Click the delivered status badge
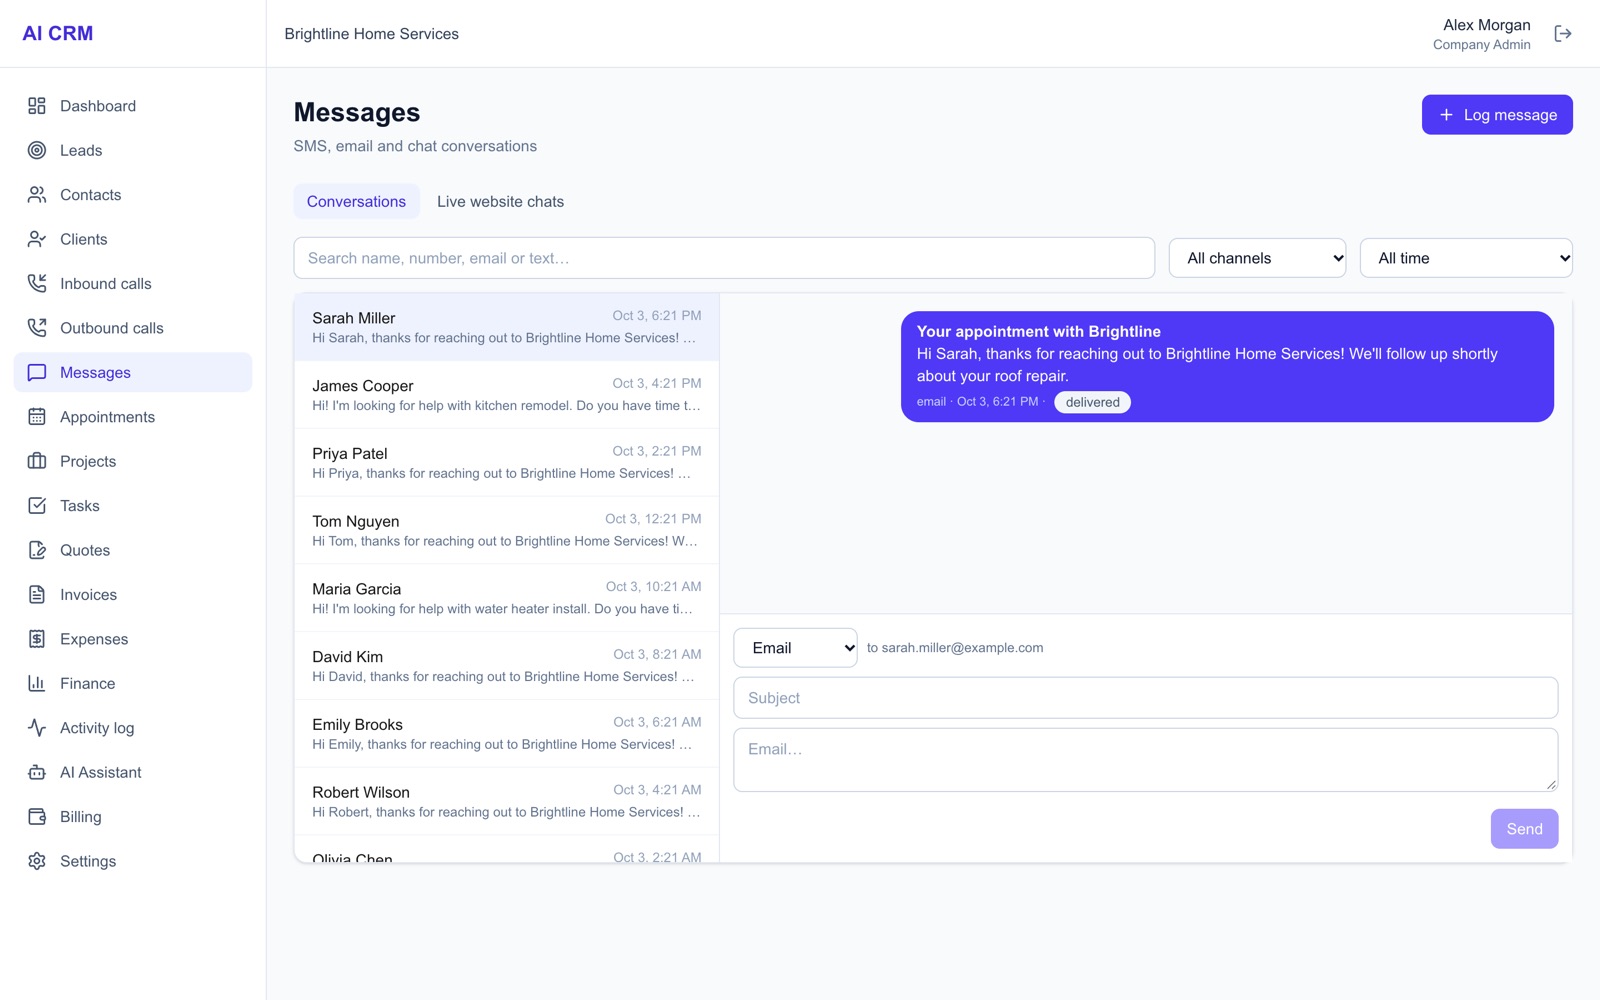1600x1000 pixels. click(x=1092, y=402)
